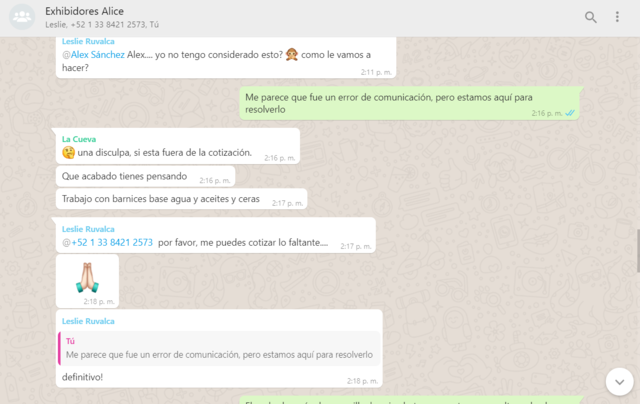
Task: Select 'por favor, me puedes cotizar lo faltante....' text
Action: pos(243,243)
